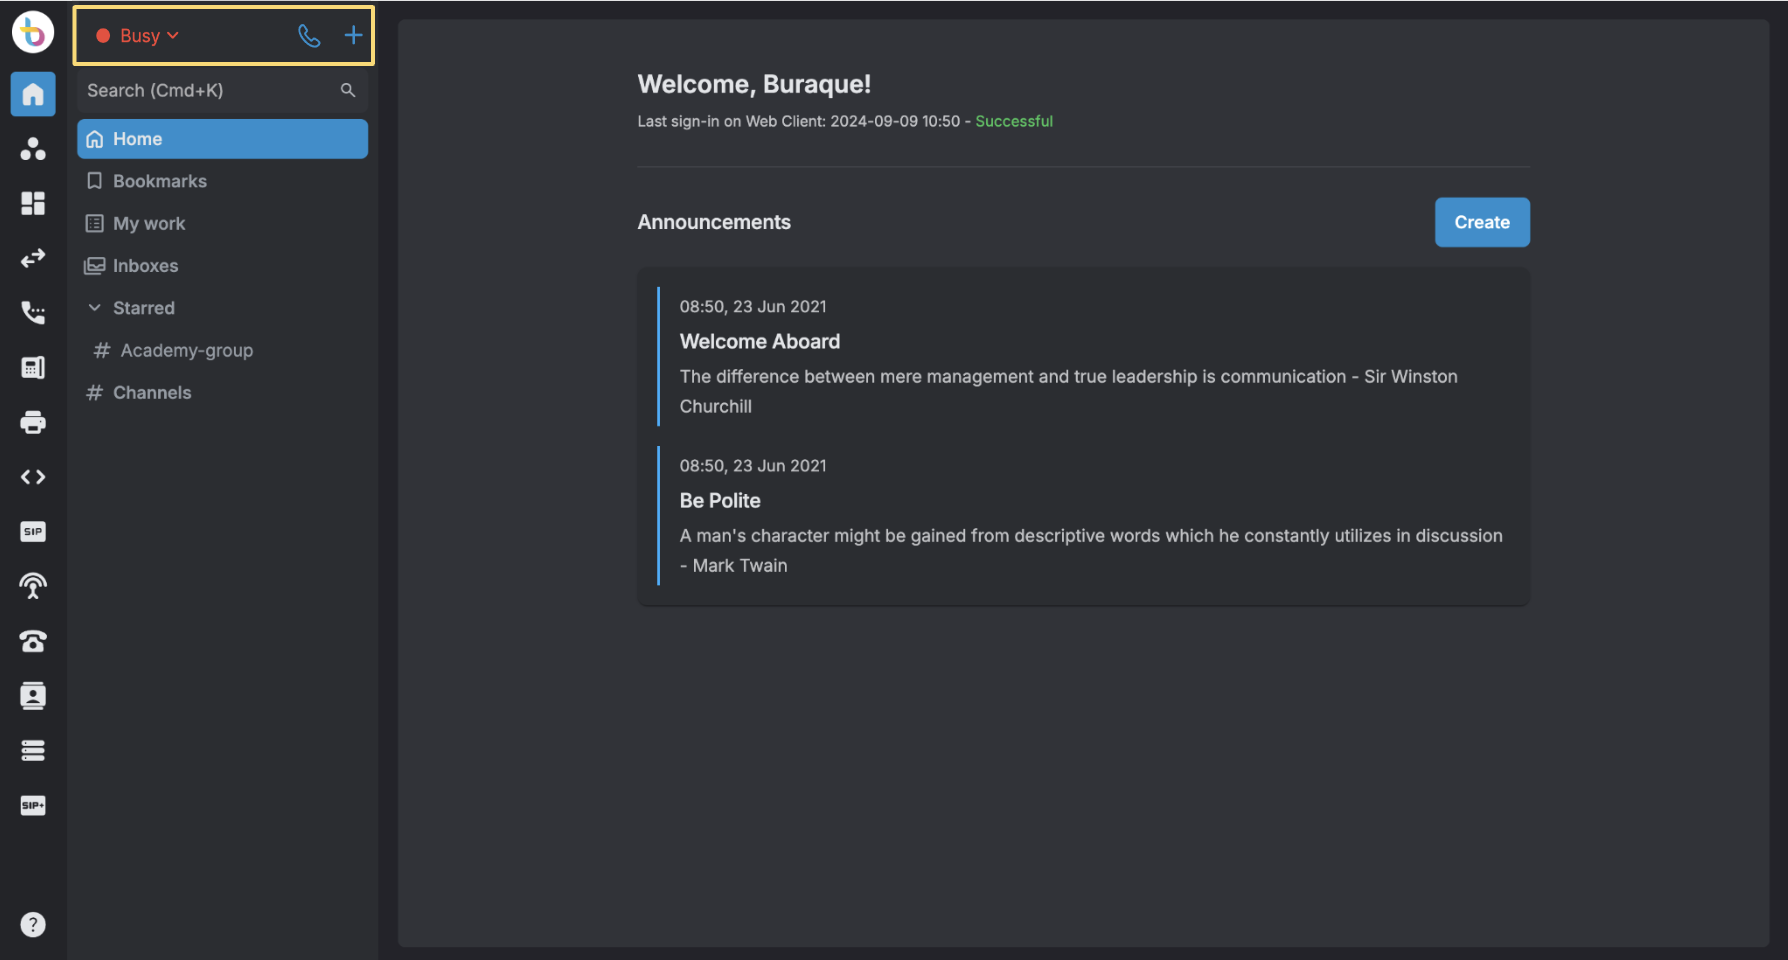Click the dashboard tiles icon in the rail

[x=33, y=203]
